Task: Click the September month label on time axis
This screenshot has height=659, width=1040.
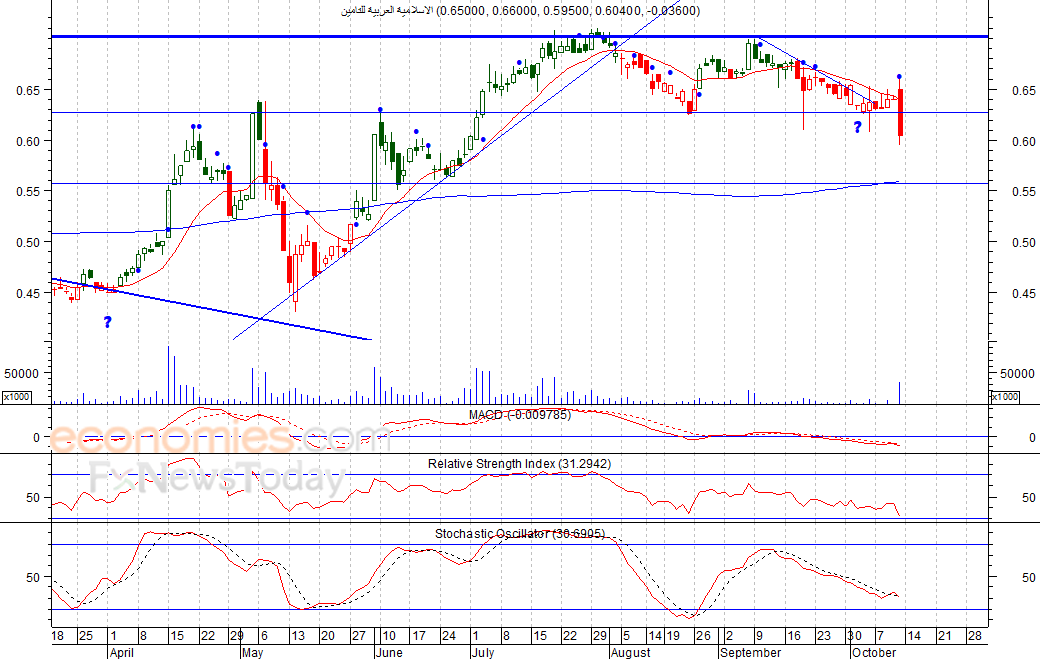Action: [750, 652]
